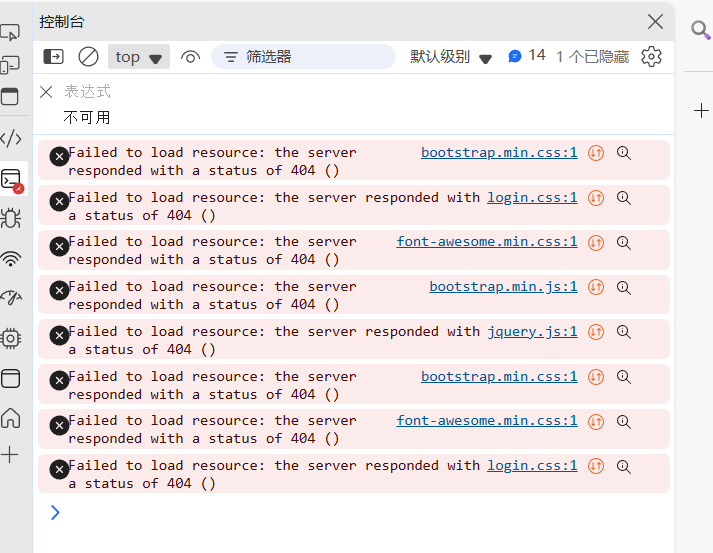Toggle the console sidebar panel

[53, 57]
